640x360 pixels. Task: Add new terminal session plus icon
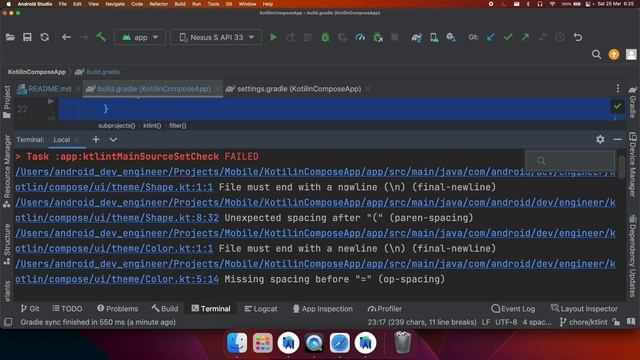pyautogui.click(x=96, y=140)
